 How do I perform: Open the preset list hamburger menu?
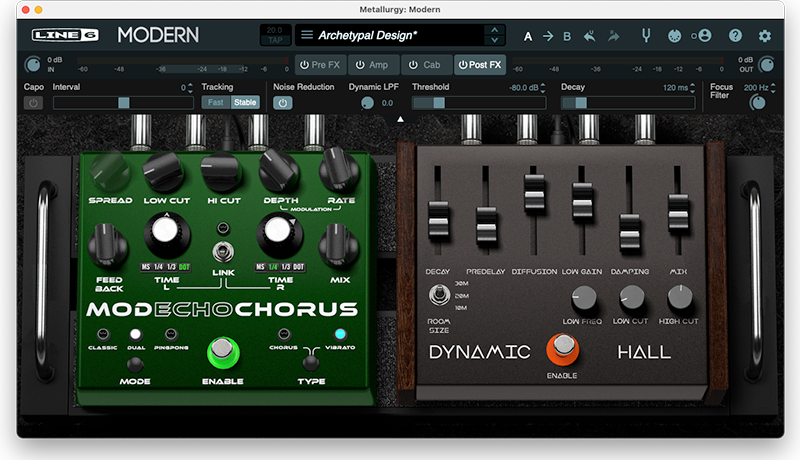(307, 35)
